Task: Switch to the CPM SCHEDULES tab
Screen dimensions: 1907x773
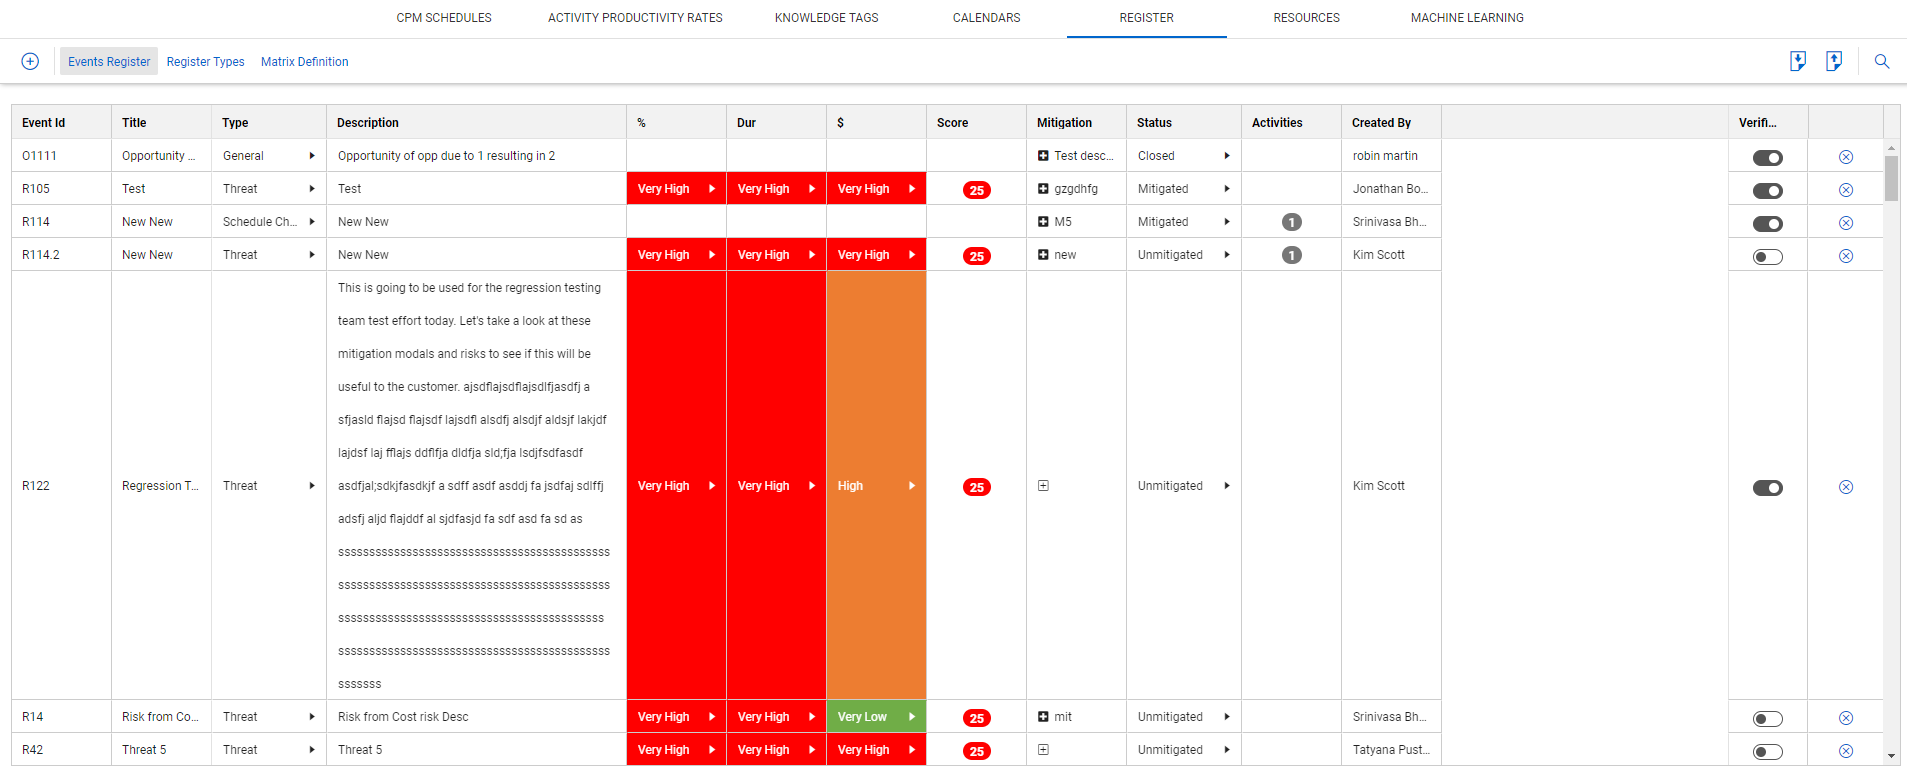Action: (x=444, y=18)
